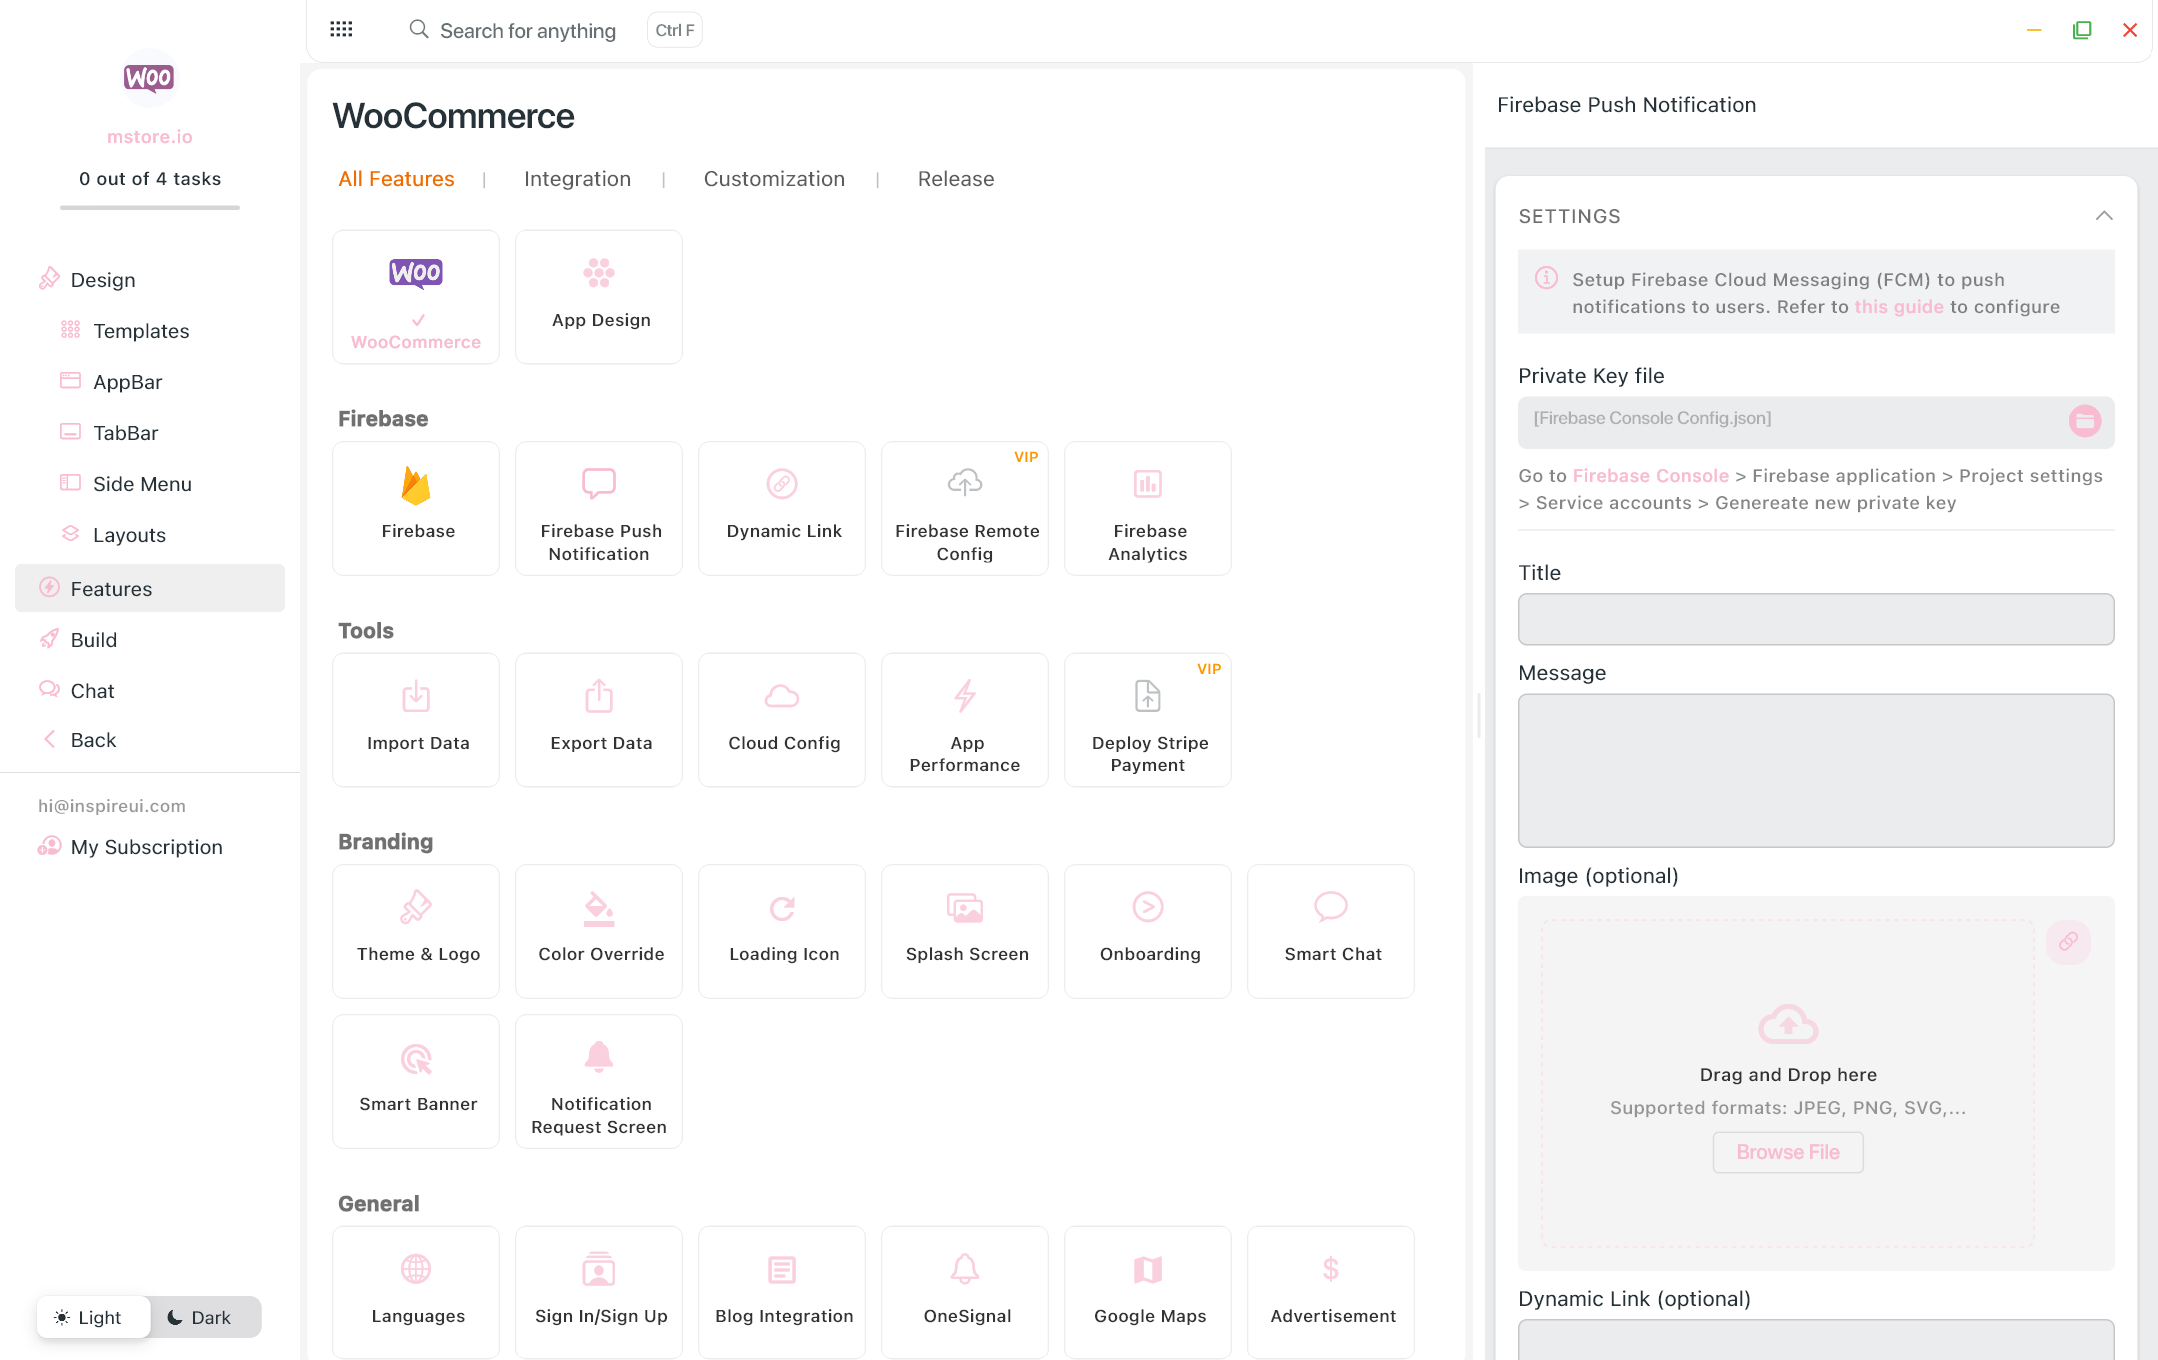Open the Firebase Push Notification feature
The width and height of the screenshot is (2158, 1360).
pyautogui.click(x=598, y=508)
